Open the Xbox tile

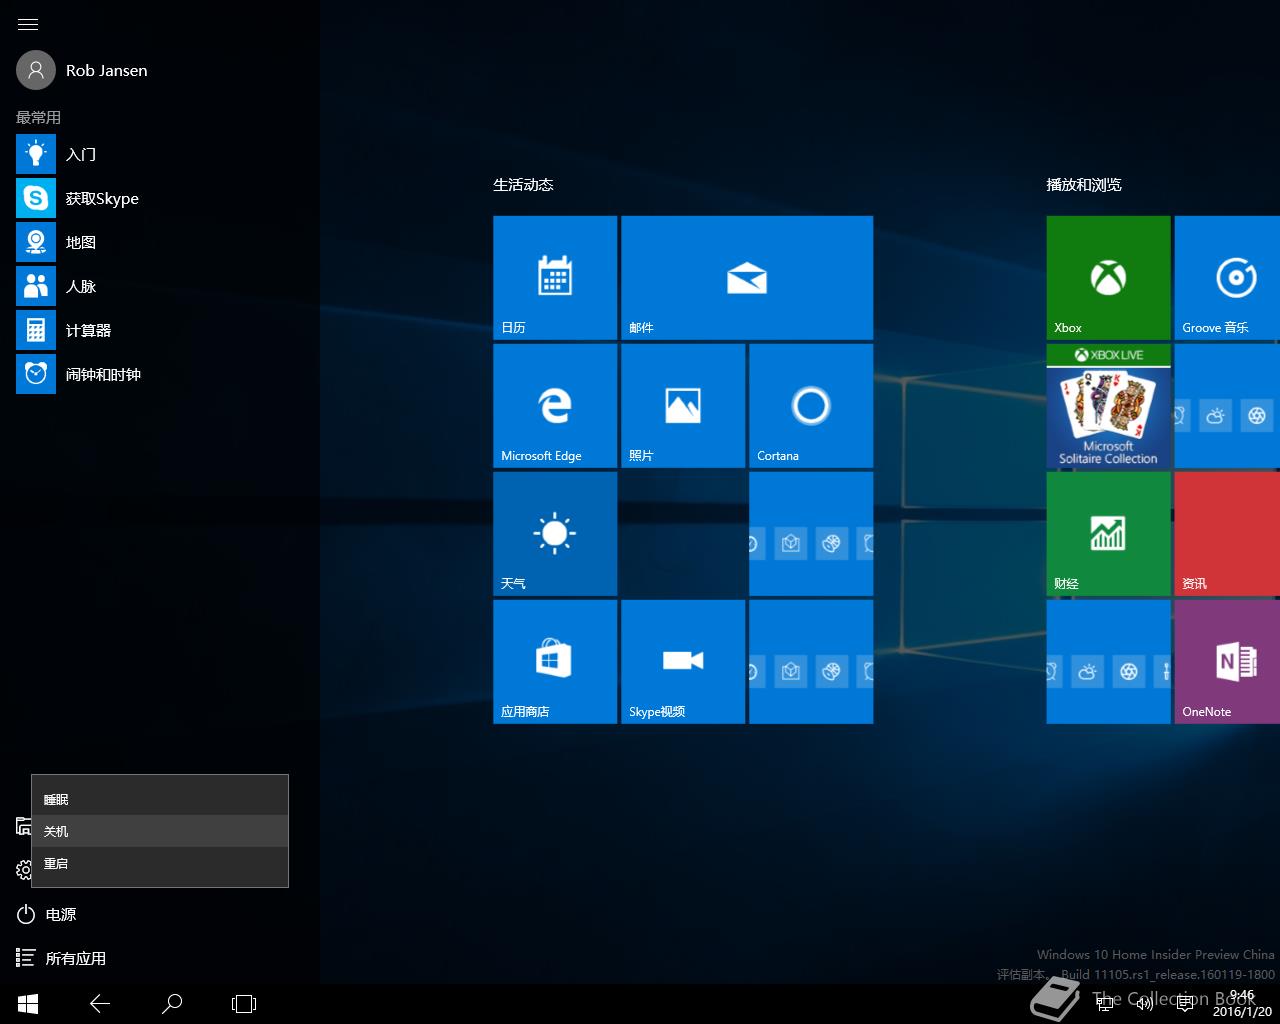pyautogui.click(x=1109, y=278)
